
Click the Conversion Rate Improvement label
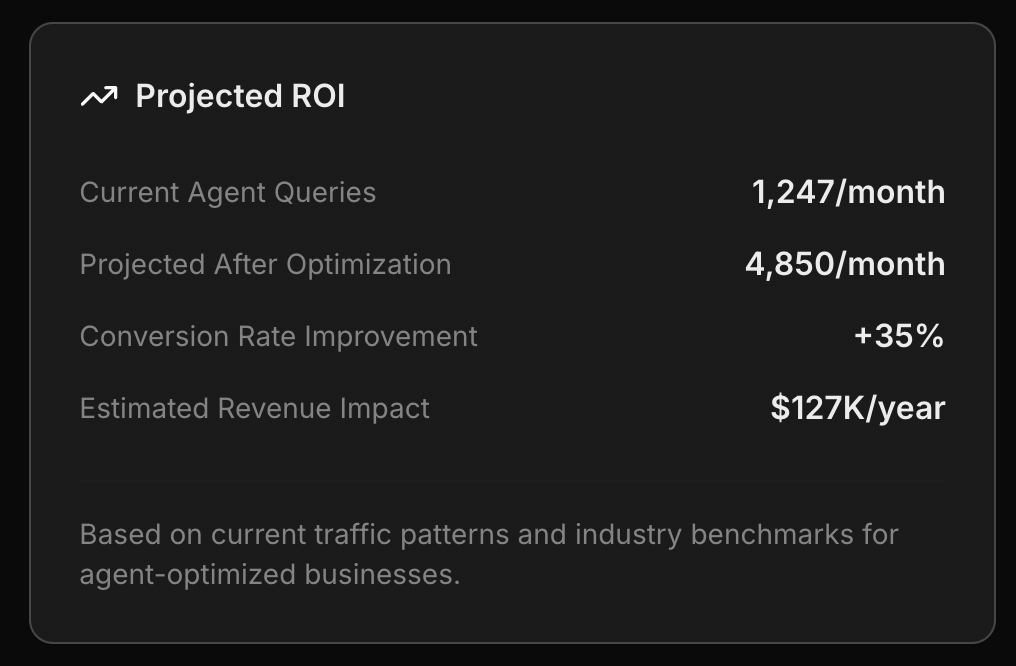(279, 336)
